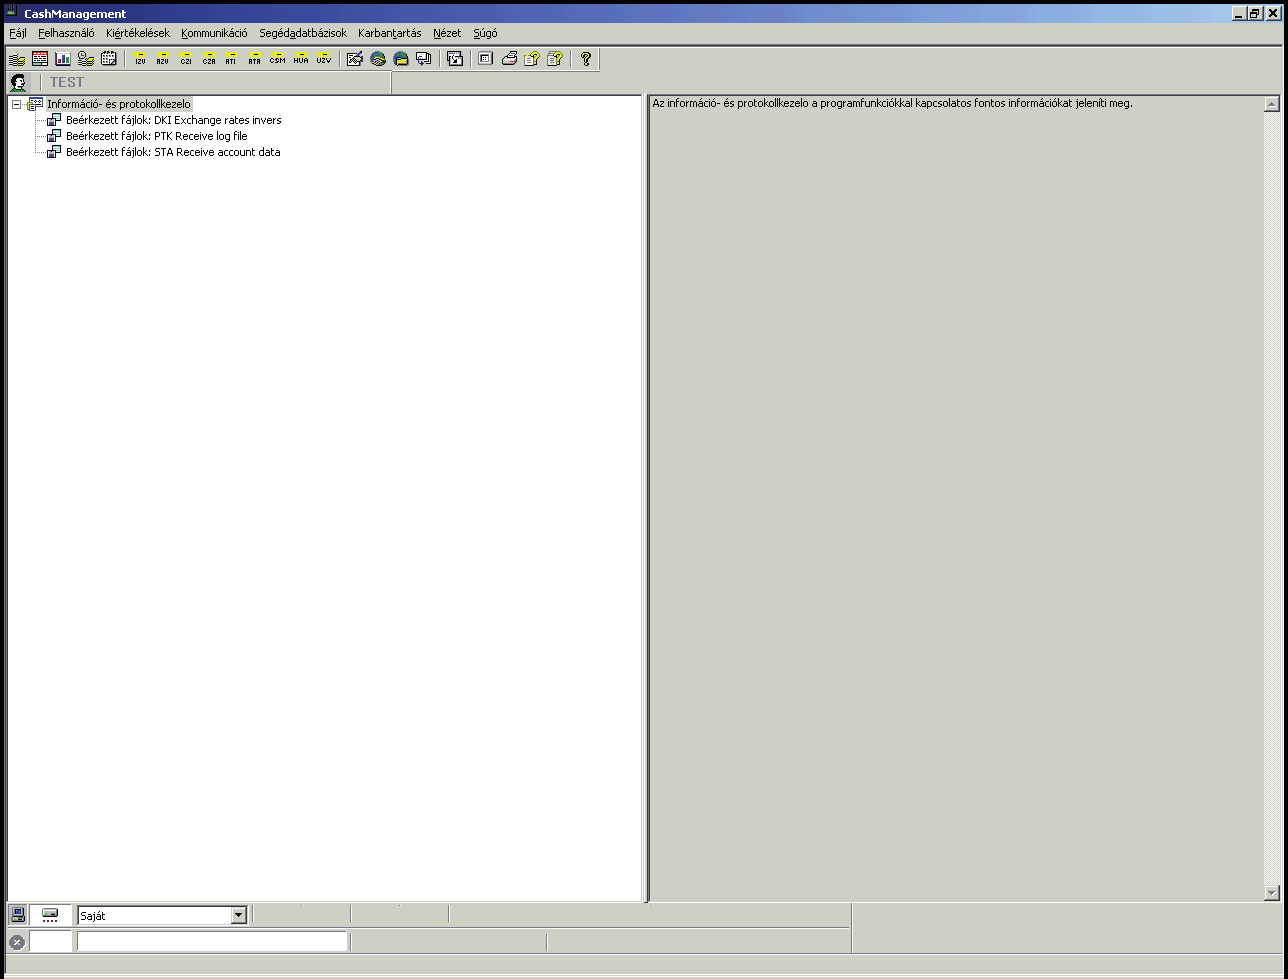Click the UZV toolbar button
This screenshot has width=1288, height=979.
click(323, 59)
